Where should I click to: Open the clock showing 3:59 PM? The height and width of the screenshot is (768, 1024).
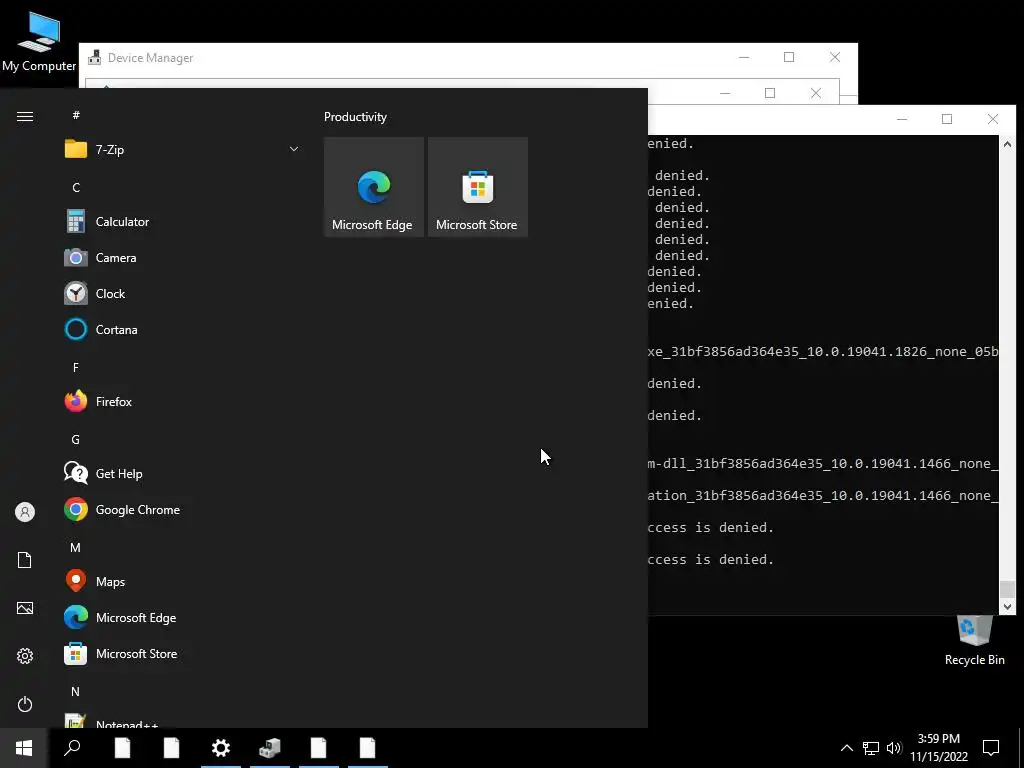click(x=938, y=748)
